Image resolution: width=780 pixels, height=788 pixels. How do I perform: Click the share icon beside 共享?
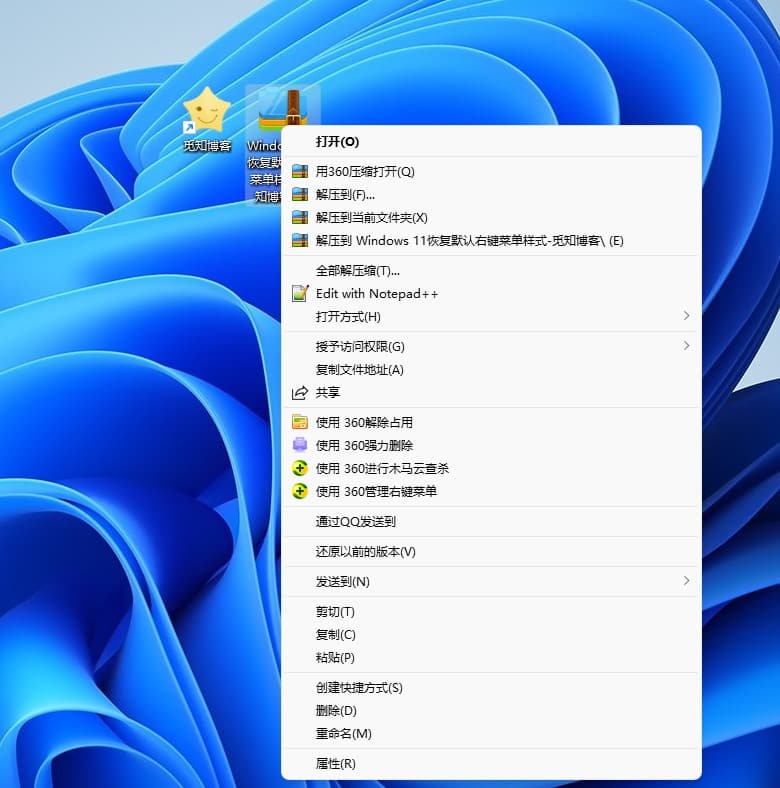pos(299,393)
